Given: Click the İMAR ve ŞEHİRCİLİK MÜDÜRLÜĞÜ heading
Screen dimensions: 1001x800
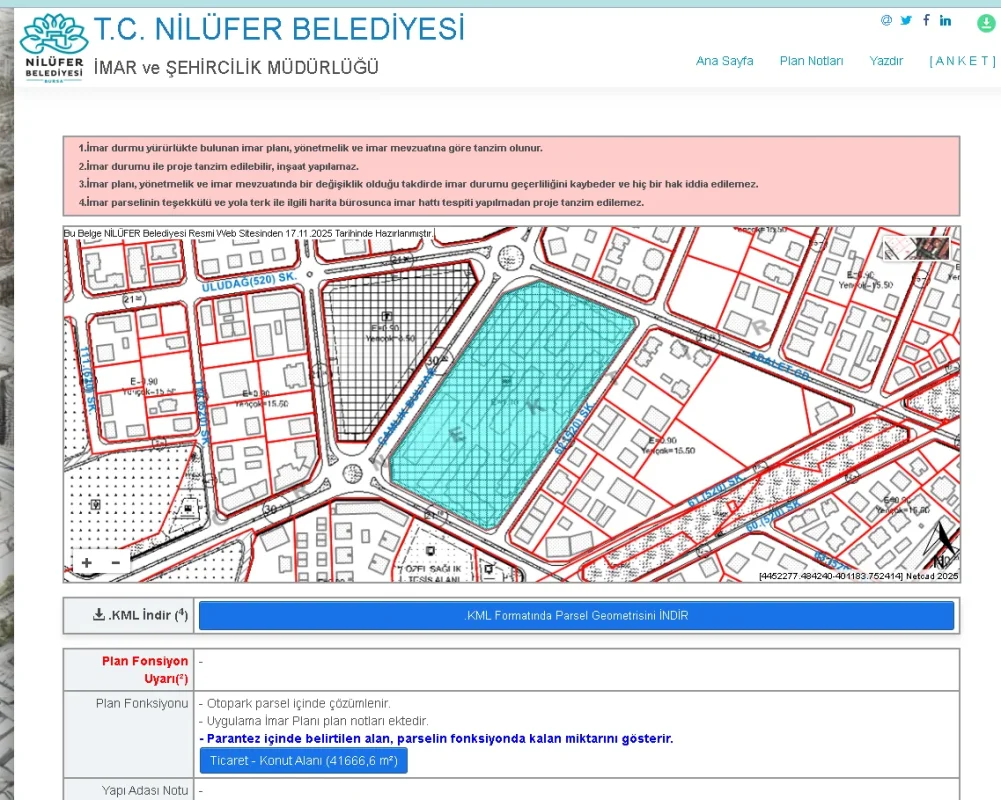Looking at the screenshot, I should pyautogui.click(x=236, y=68).
